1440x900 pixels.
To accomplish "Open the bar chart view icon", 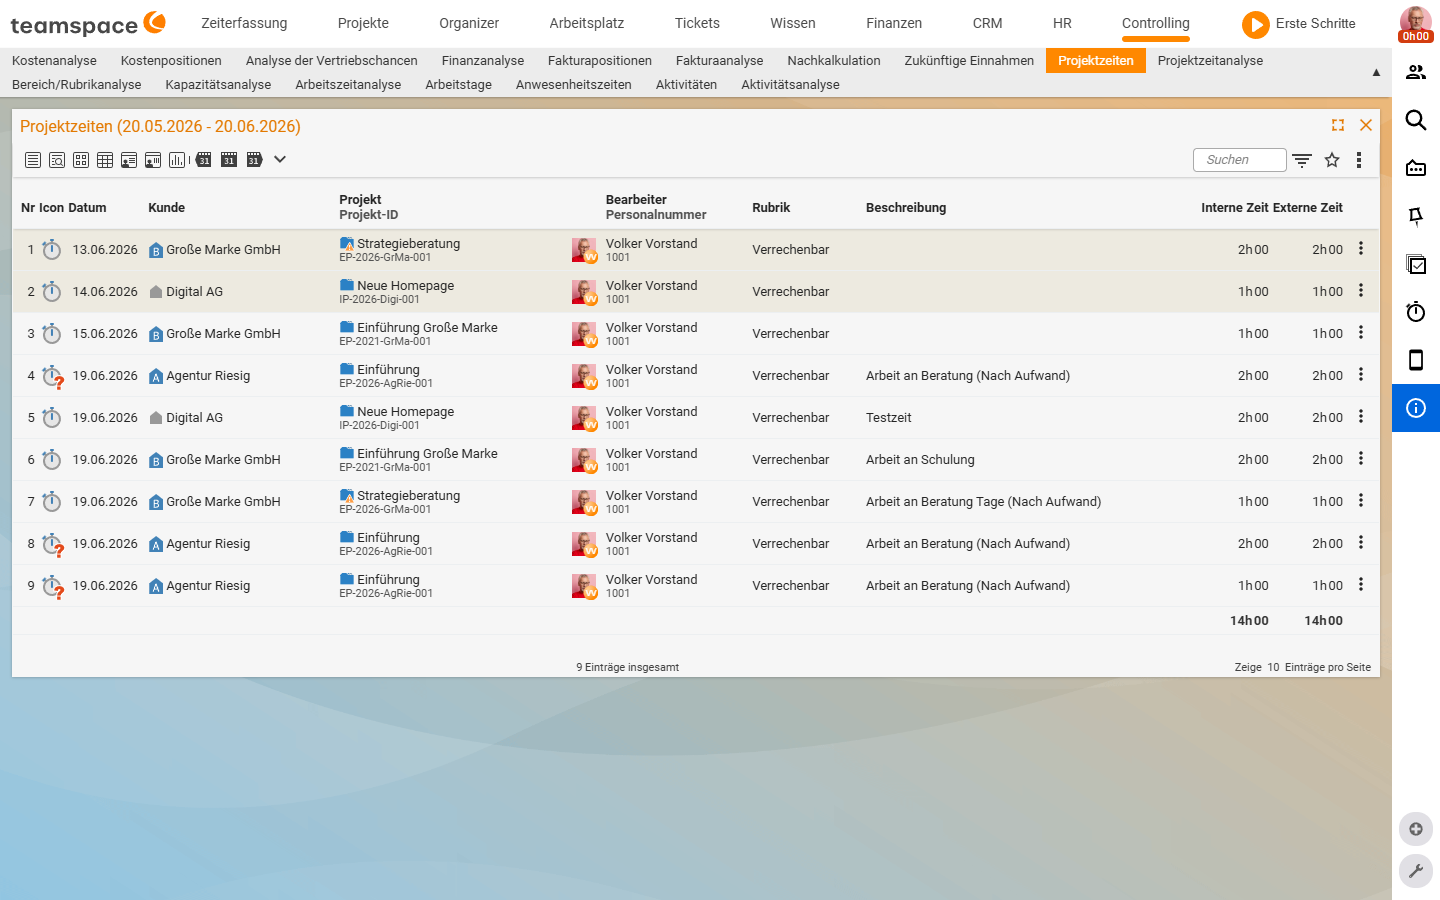I will (177, 160).
